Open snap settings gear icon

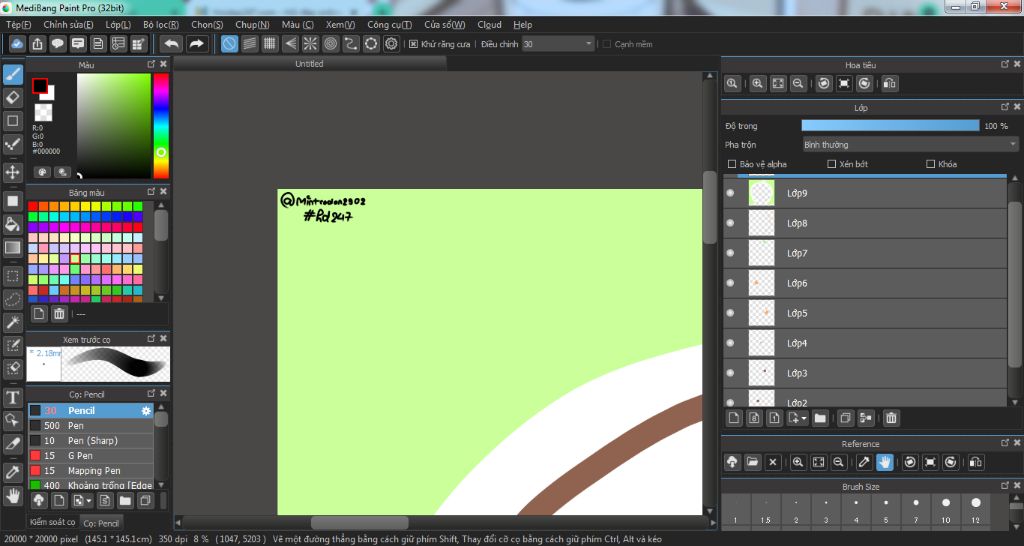click(391, 44)
